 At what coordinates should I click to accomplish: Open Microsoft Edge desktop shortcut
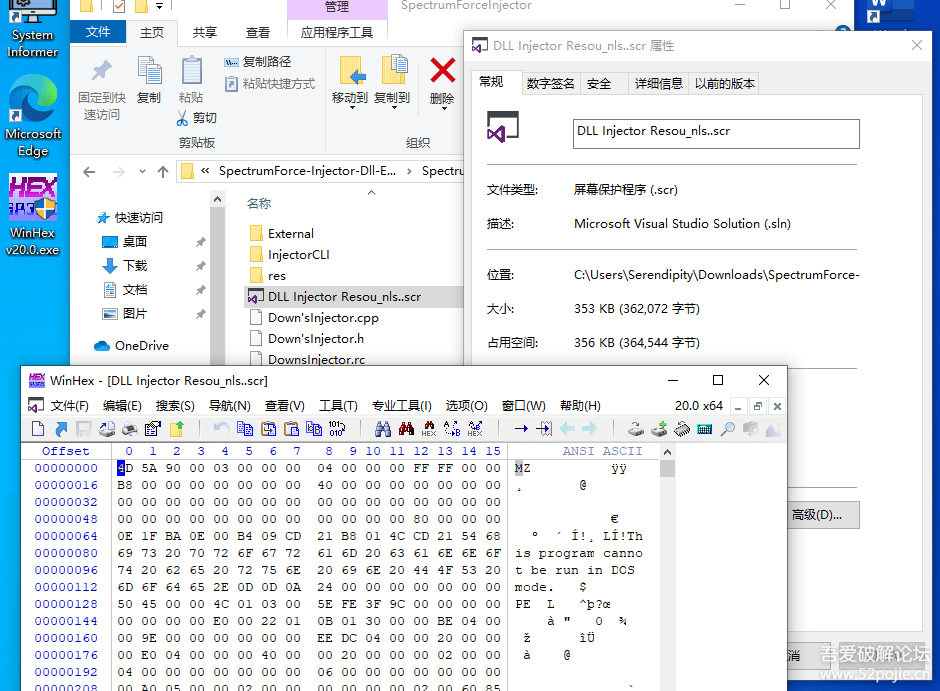(x=33, y=116)
